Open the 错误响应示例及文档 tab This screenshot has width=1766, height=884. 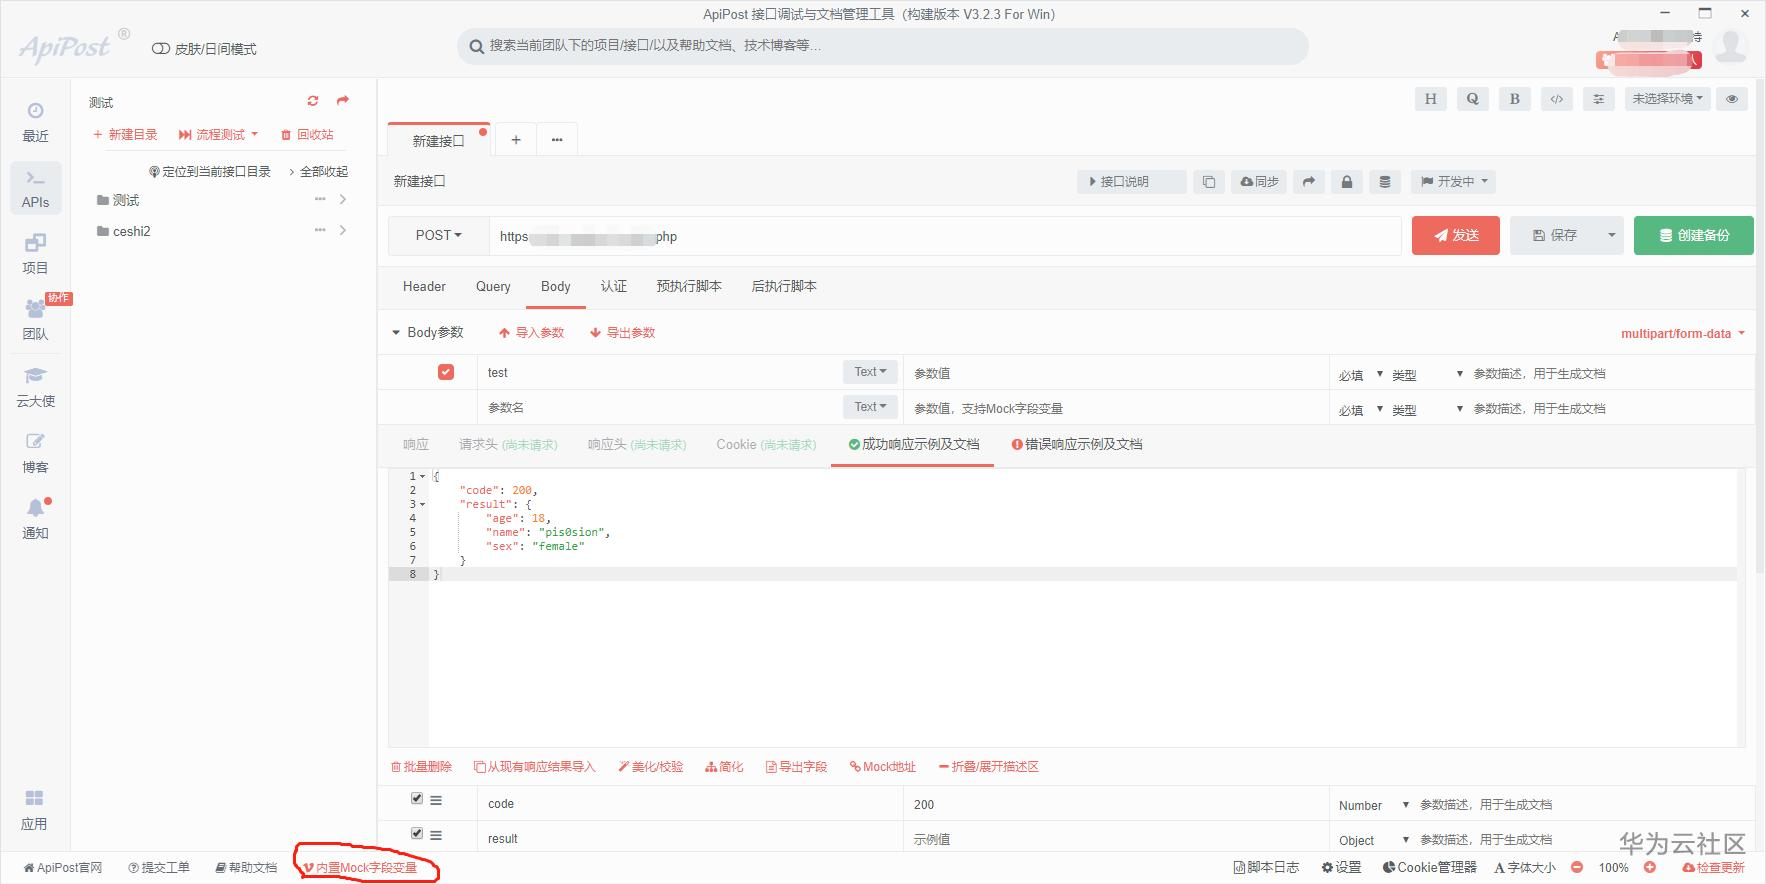click(1077, 445)
